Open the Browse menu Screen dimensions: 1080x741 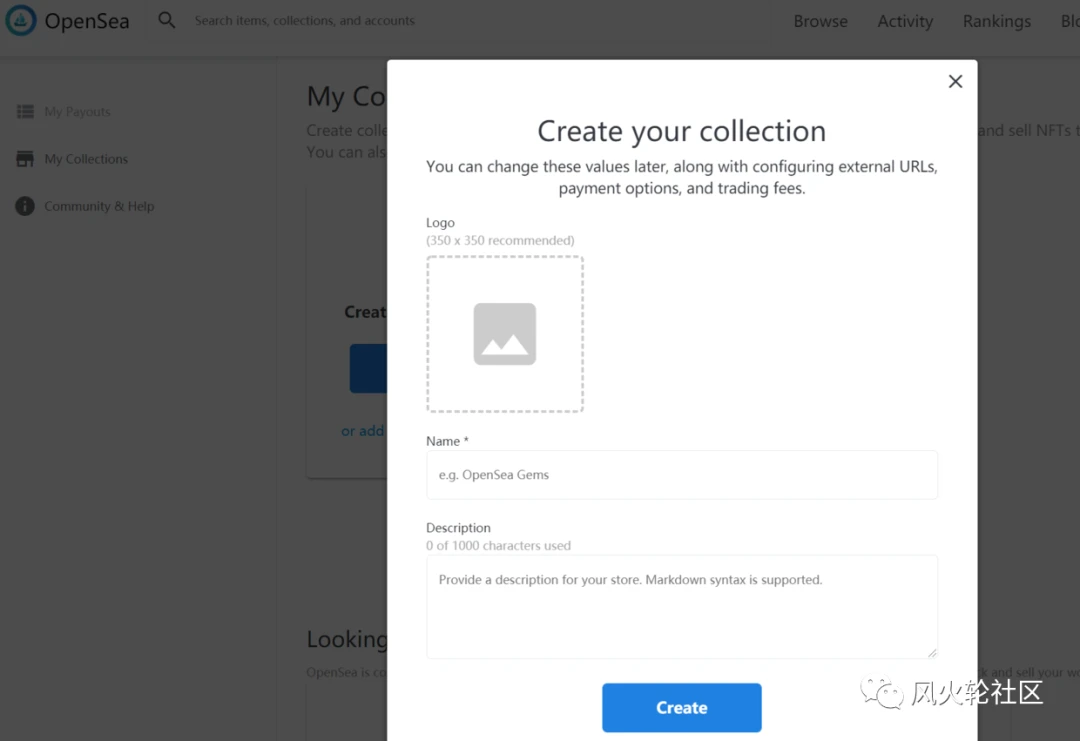(x=820, y=21)
